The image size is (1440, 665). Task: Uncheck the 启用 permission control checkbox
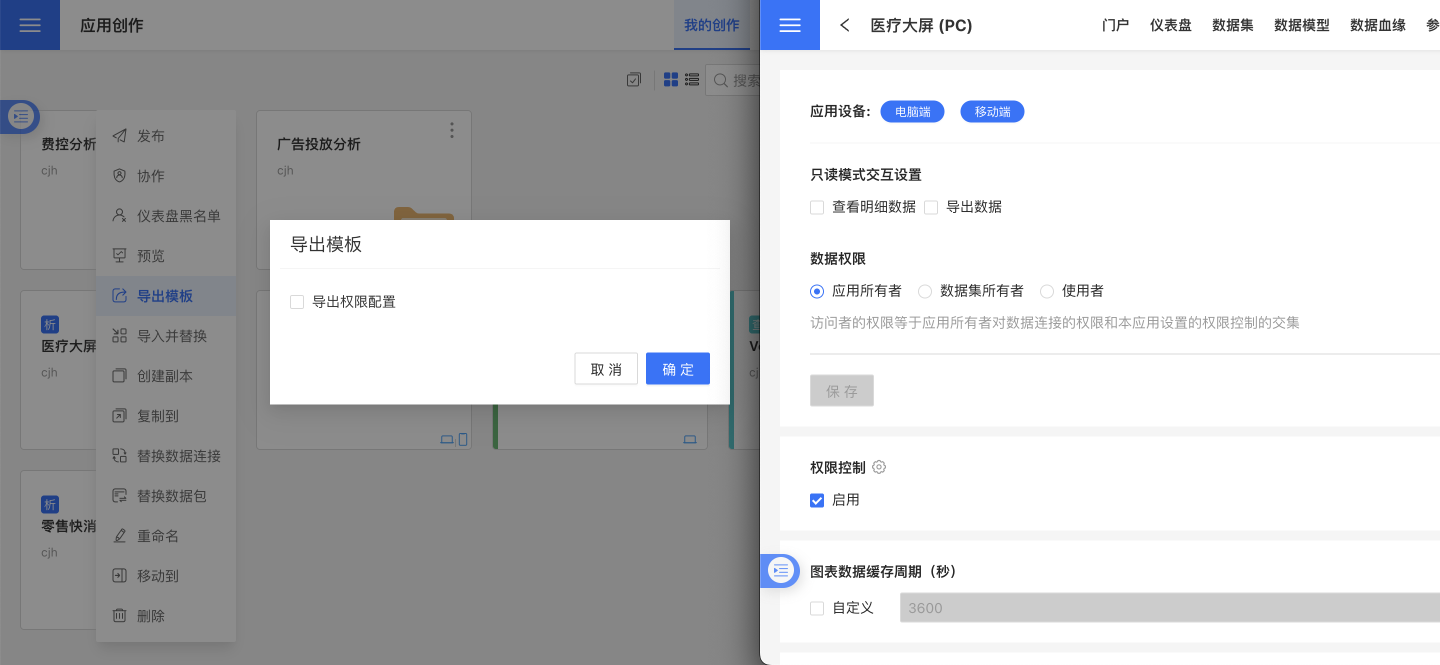(x=817, y=500)
